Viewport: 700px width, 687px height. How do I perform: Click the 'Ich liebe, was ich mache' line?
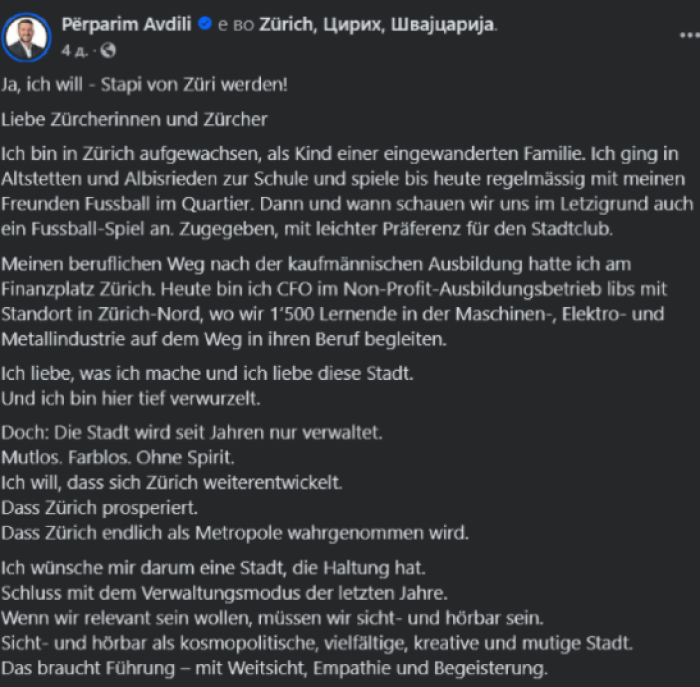click(207, 374)
